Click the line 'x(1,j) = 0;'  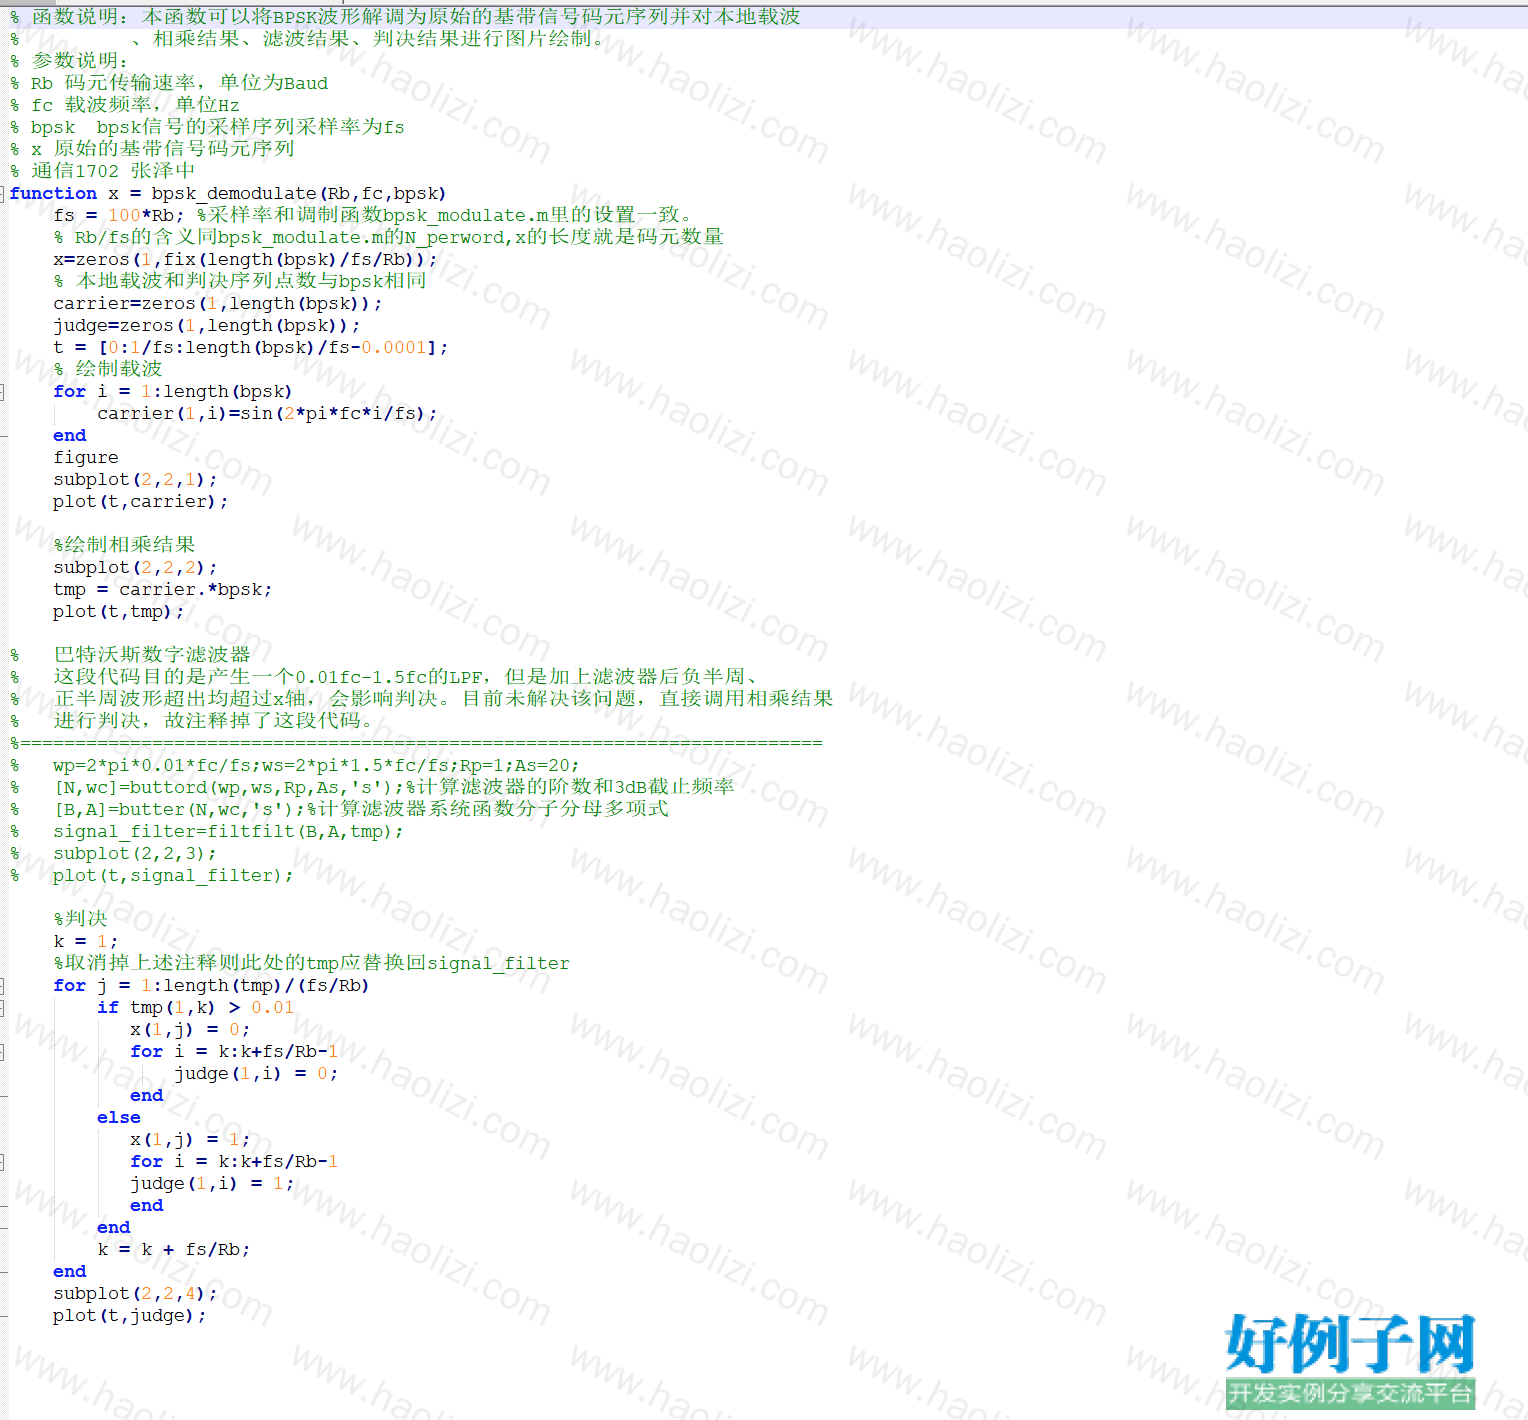[x=190, y=1029]
